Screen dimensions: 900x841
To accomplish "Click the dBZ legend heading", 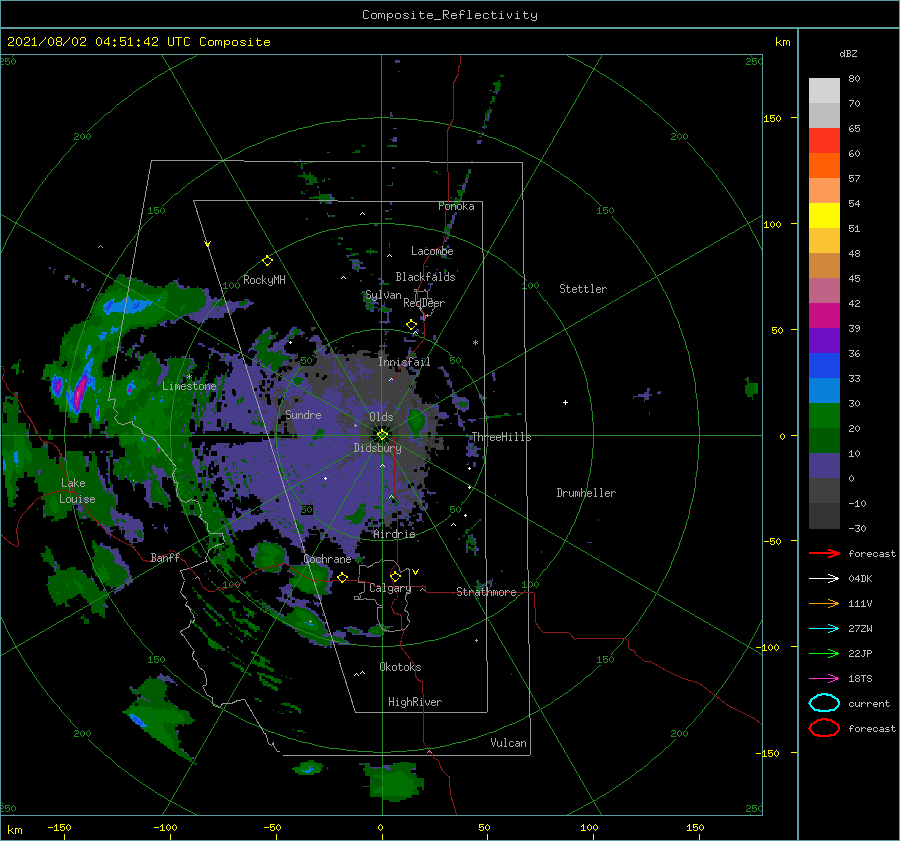I will (x=848, y=54).
